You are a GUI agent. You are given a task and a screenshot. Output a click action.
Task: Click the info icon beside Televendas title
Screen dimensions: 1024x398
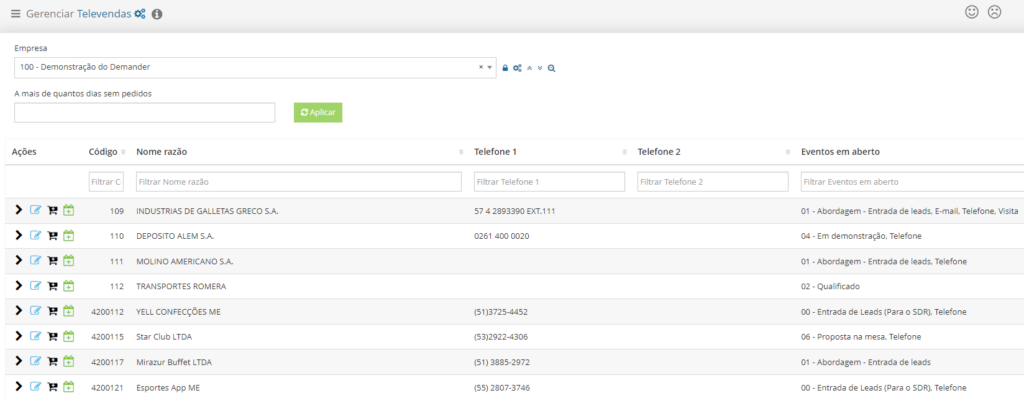(157, 14)
